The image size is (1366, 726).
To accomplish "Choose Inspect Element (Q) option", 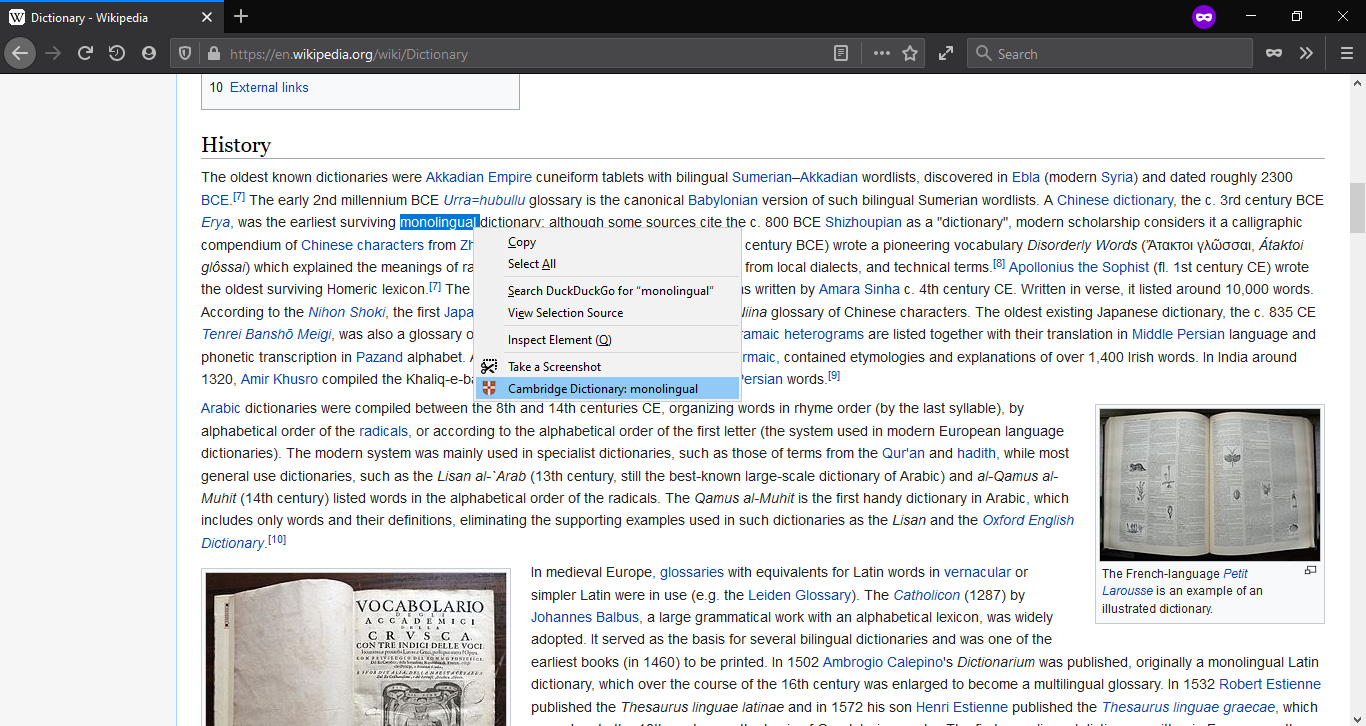I will [x=607, y=340].
